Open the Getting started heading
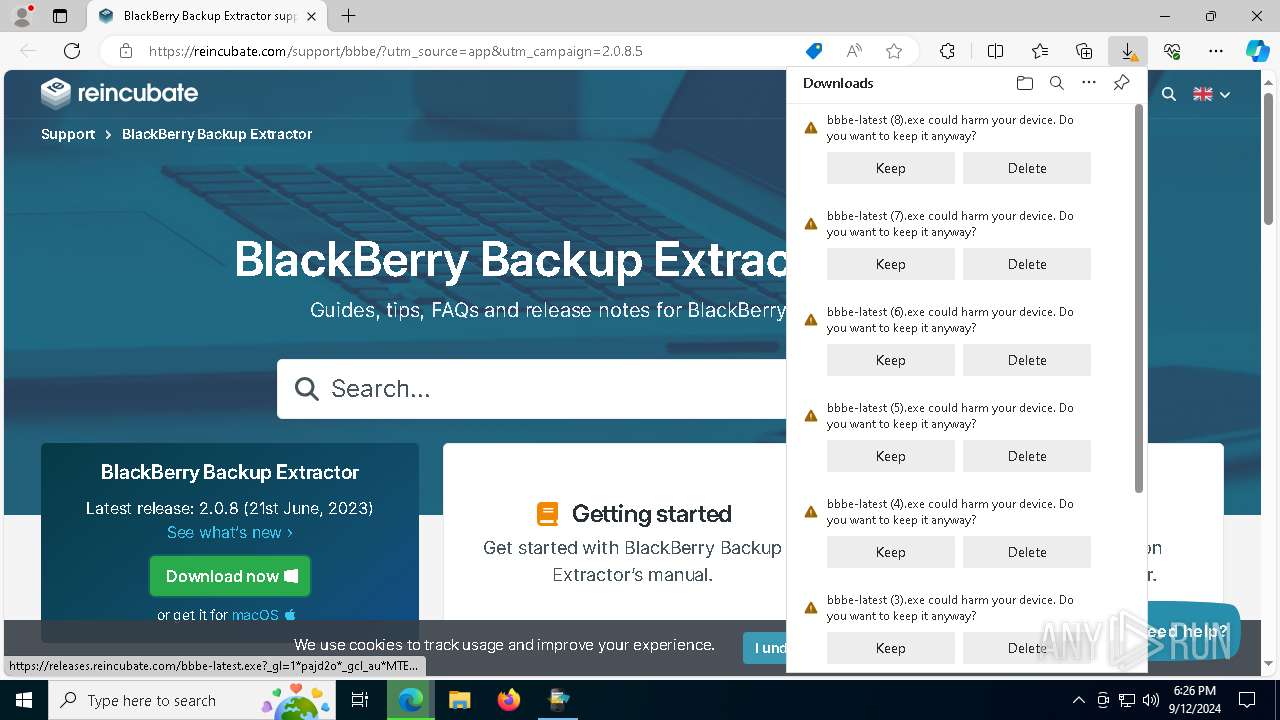Screen dimensions: 1280x720 [651, 514]
